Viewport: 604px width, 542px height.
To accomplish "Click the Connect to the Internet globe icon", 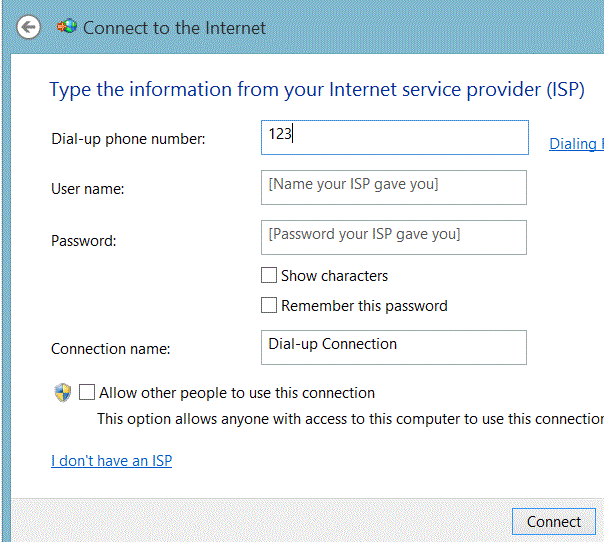I will [67, 27].
